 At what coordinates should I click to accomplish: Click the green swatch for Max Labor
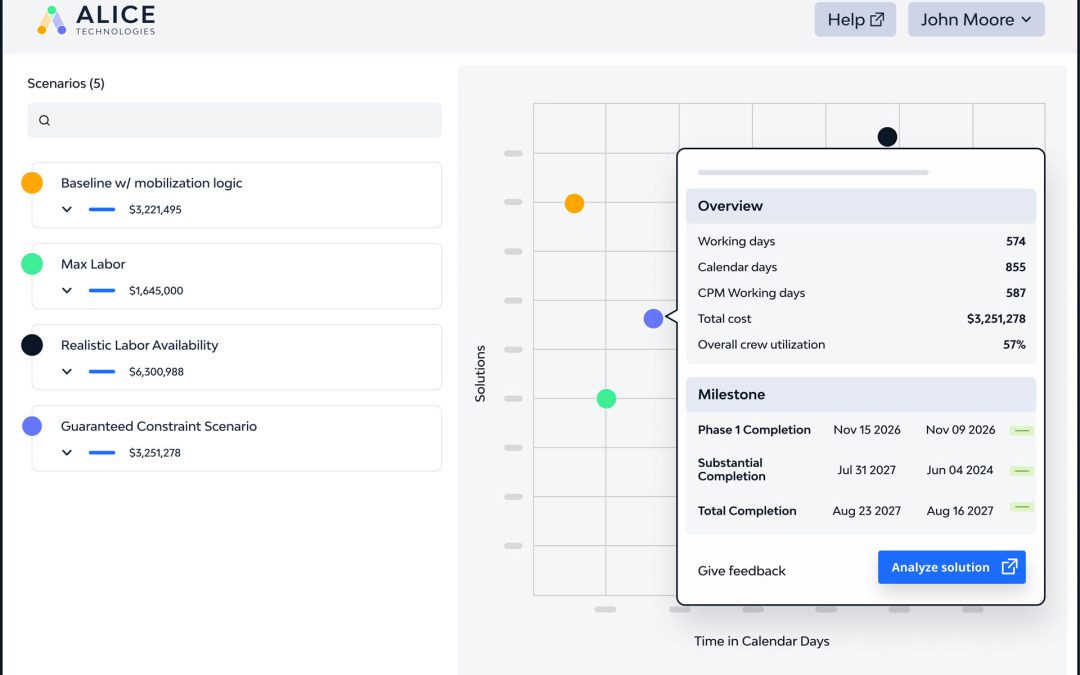(x=32, y=264)
